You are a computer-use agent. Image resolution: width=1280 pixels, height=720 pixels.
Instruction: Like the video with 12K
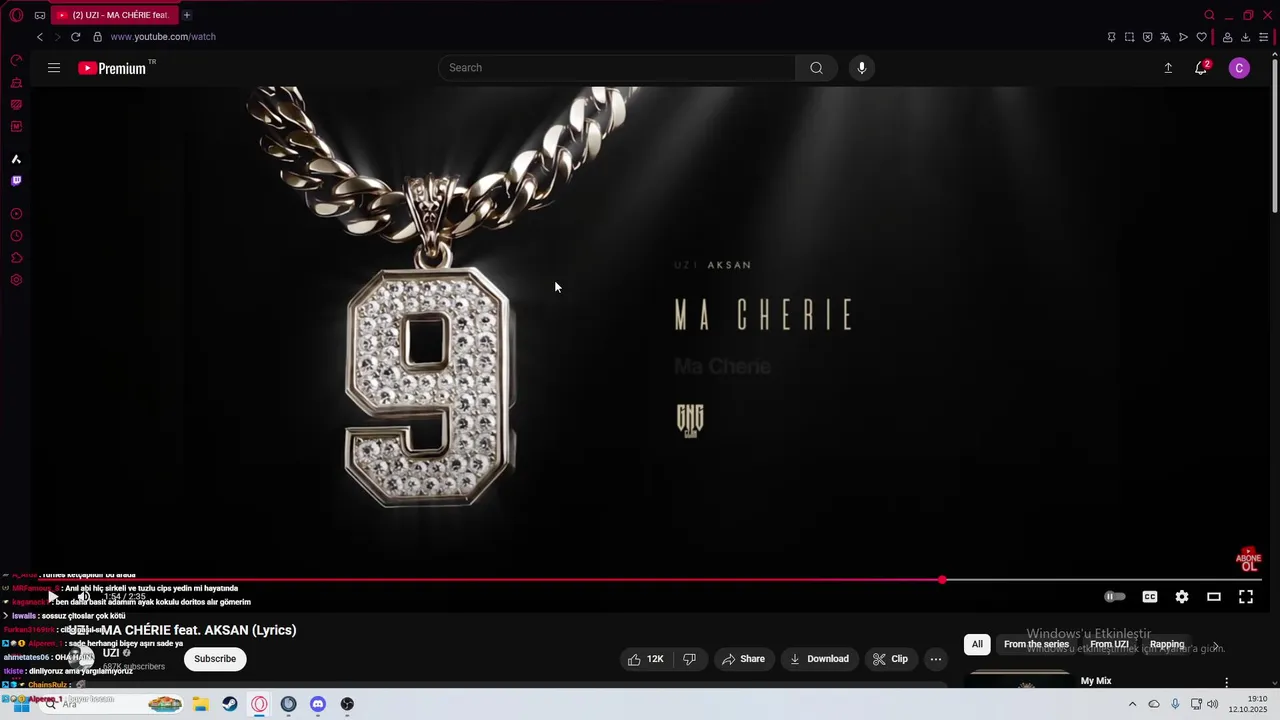coord(645,659)
